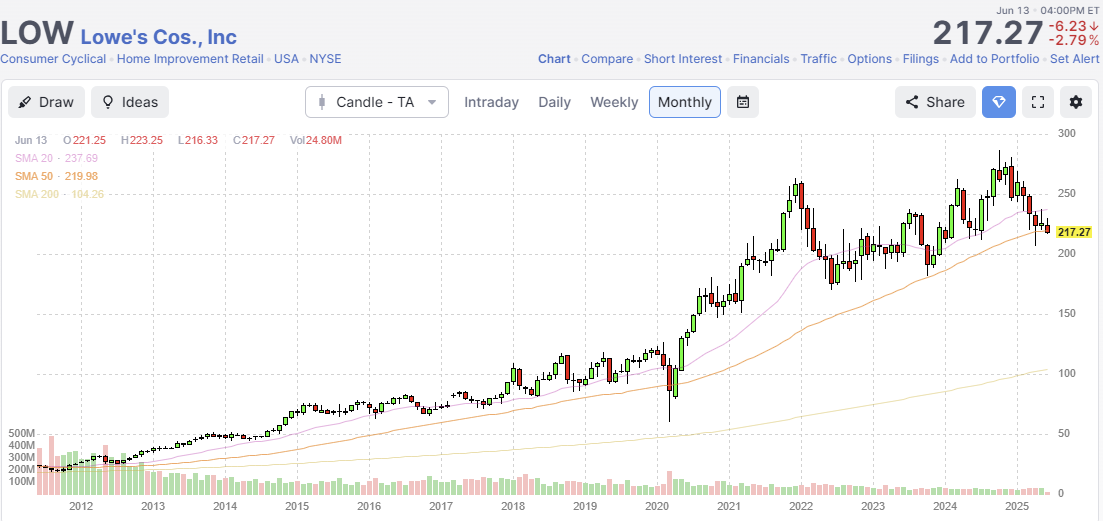Click the 2025 year label on time axis
1103x521 pixels.
[x=1016, y=506]
